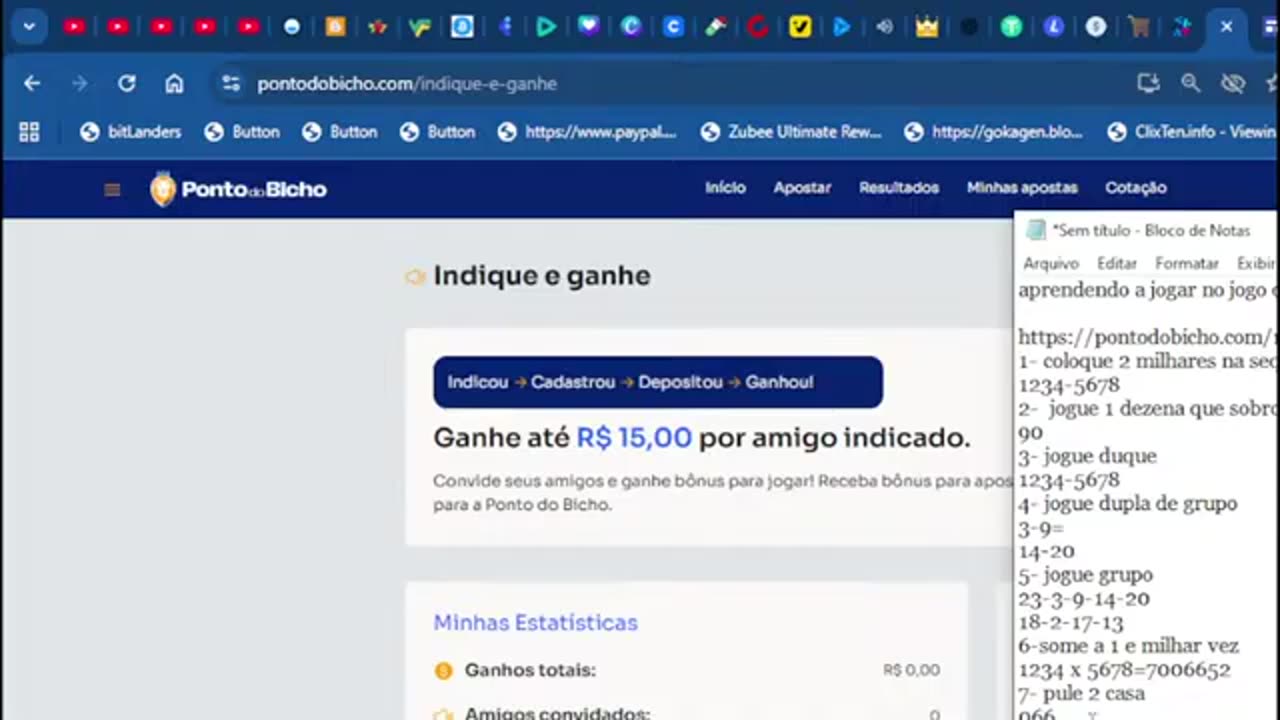1280x720 pixels.
Task: Click the icon beside Indique e ganhe heading
Action: click(415, 277)
